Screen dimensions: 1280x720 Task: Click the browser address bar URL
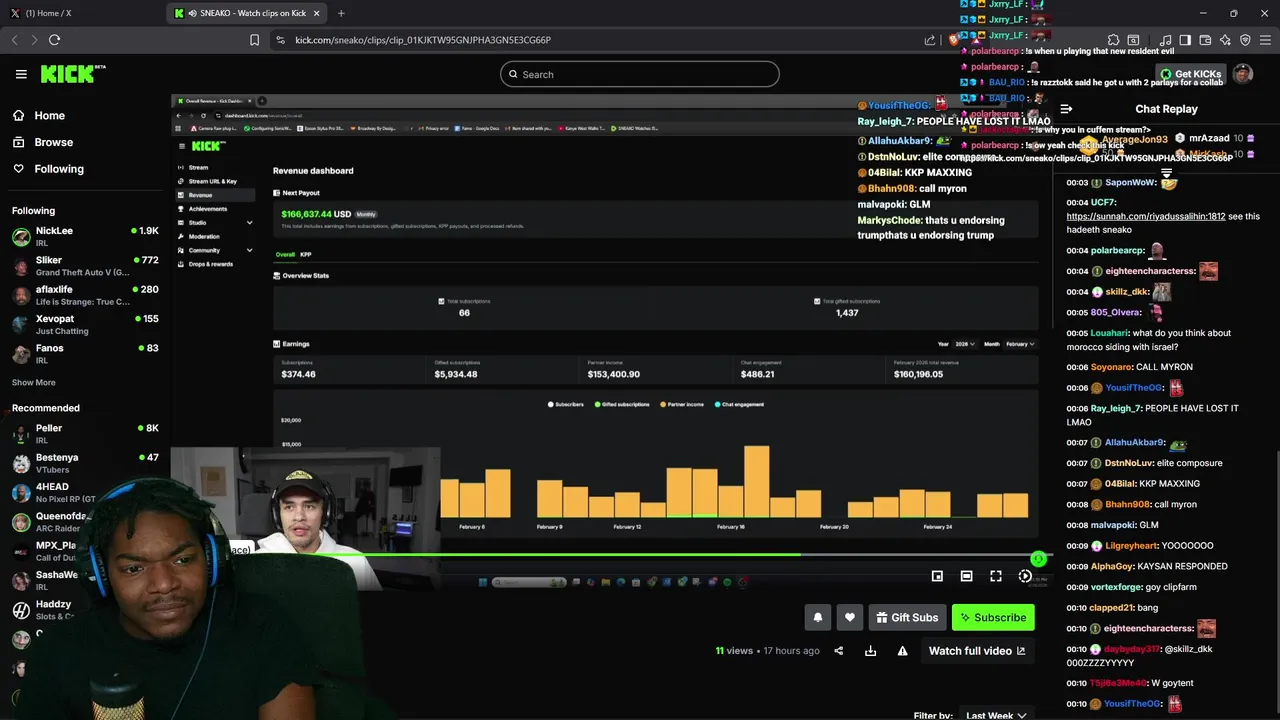[423, 40]
